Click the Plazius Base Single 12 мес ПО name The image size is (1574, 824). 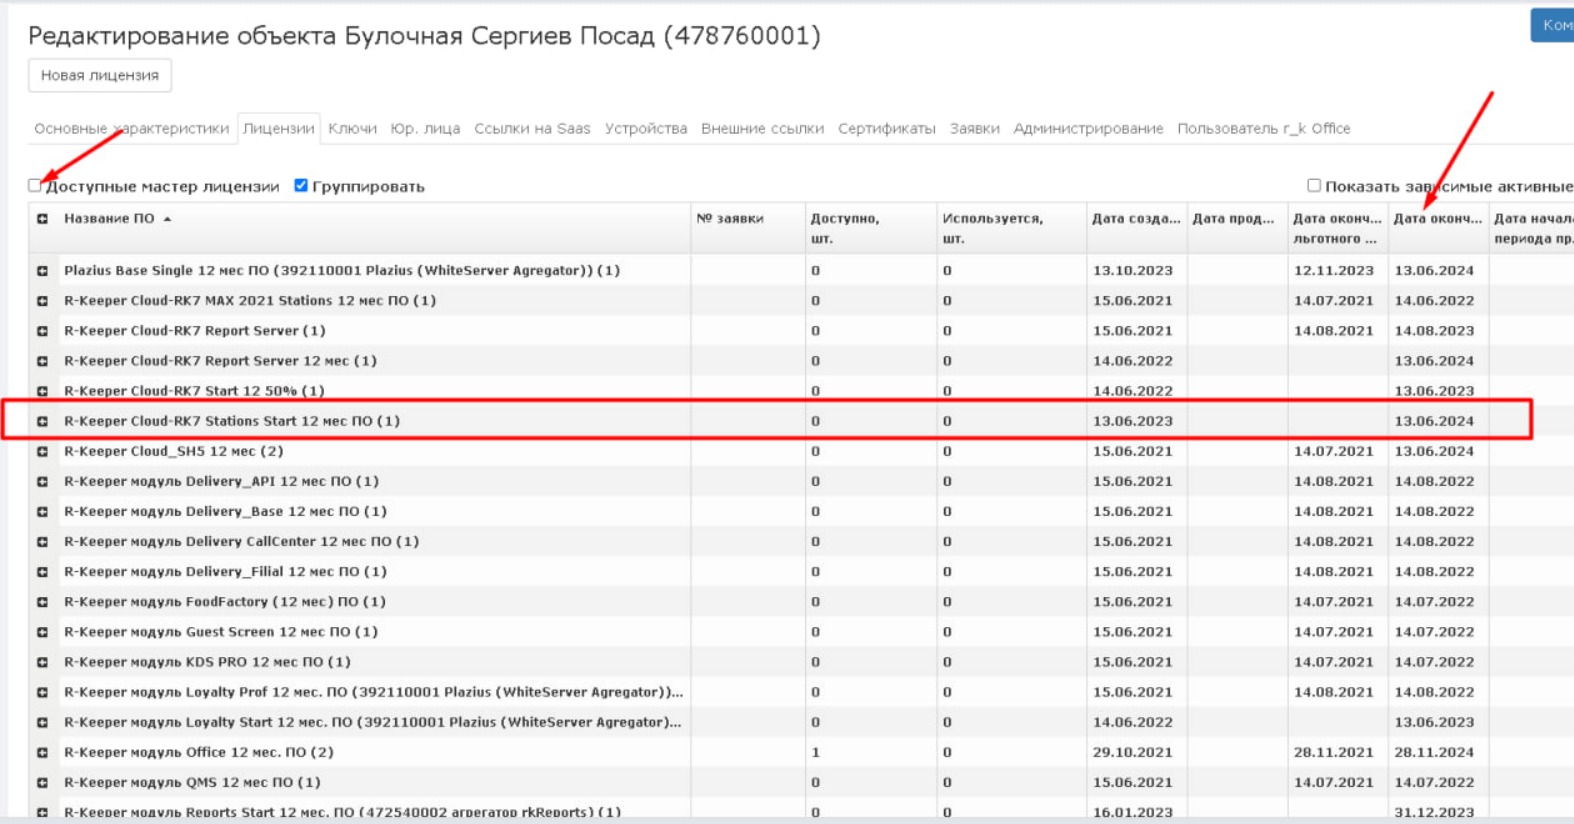coord(342,270)
